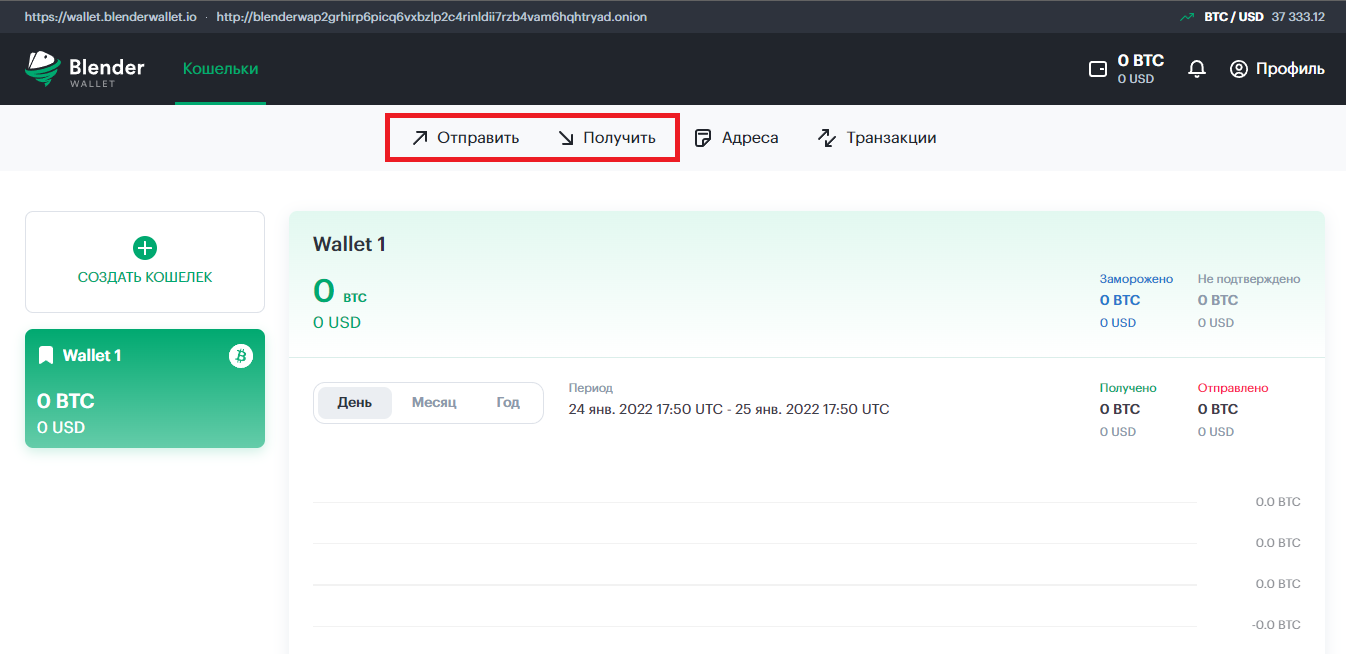Image resolution: width=1346 pixels, height=654 pixels.
Task: Click the wallet balance icon in header
Action: point(1097,69)
